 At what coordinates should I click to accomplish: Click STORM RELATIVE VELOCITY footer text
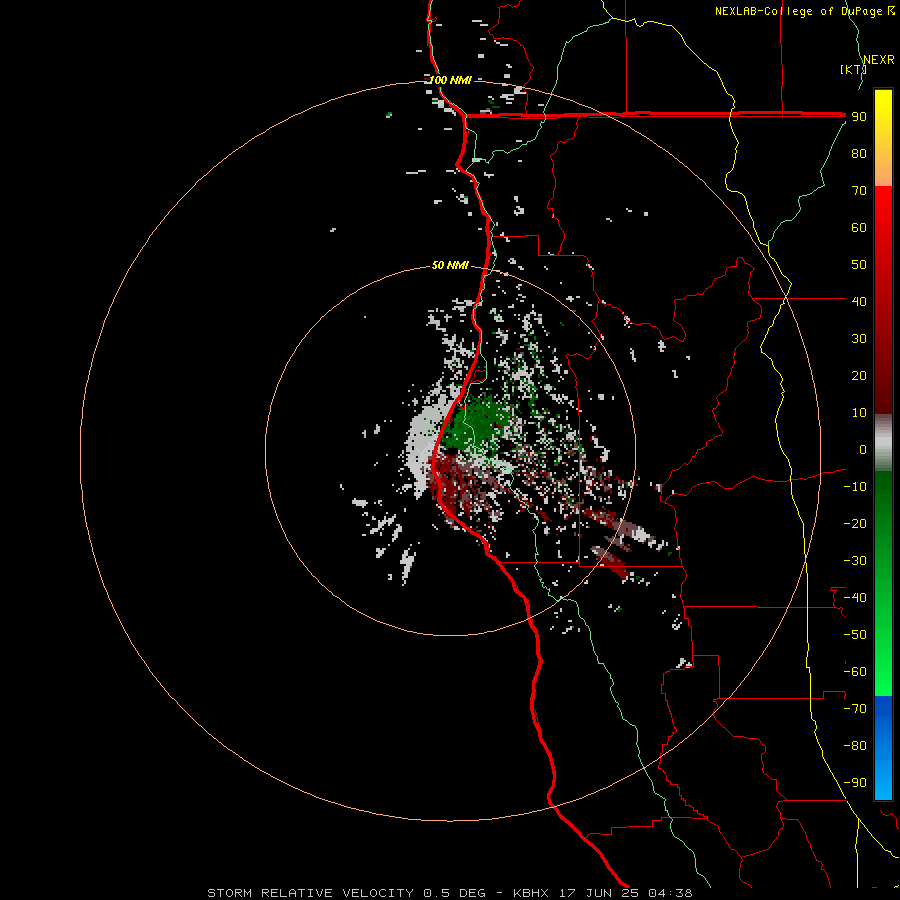tap(310, 893)
